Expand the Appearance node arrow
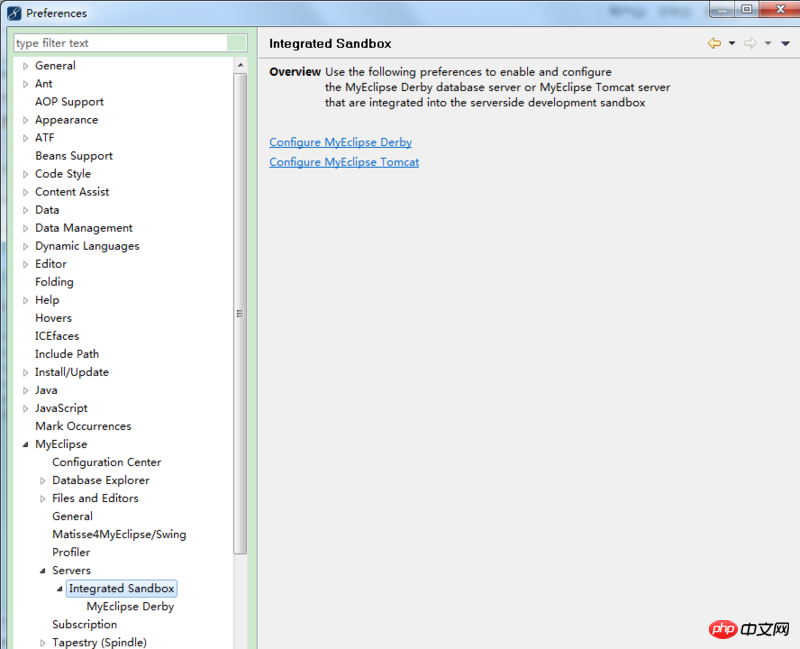Screen dimensions: 800x649 pyautogui.click(x=26, y=120)
